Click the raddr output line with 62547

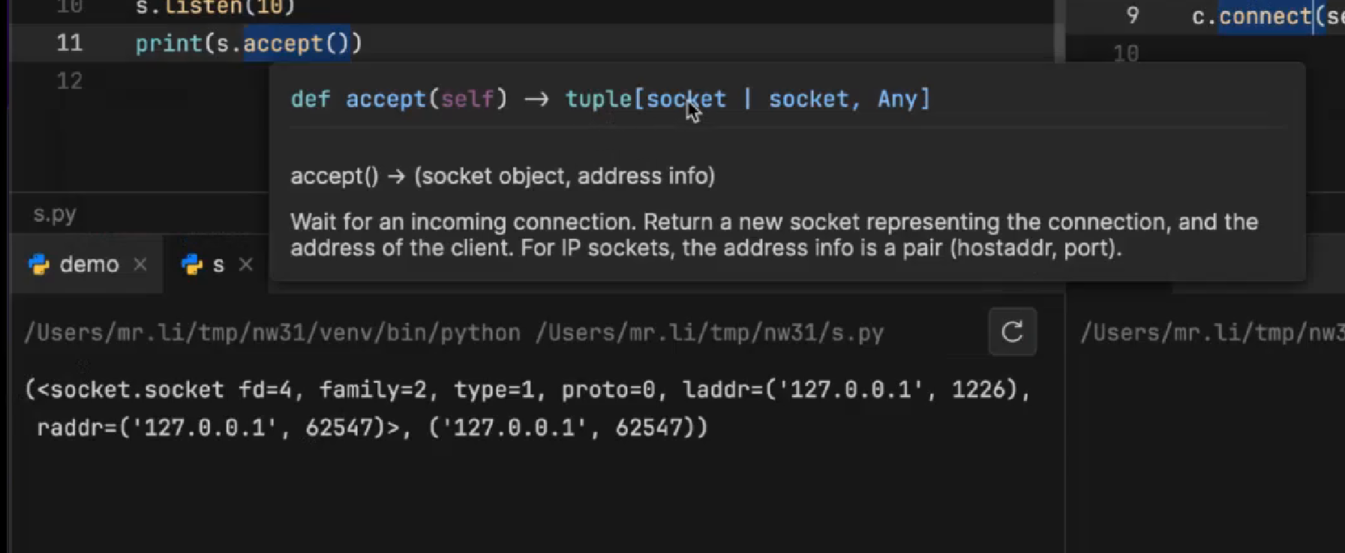click(372, 428)
